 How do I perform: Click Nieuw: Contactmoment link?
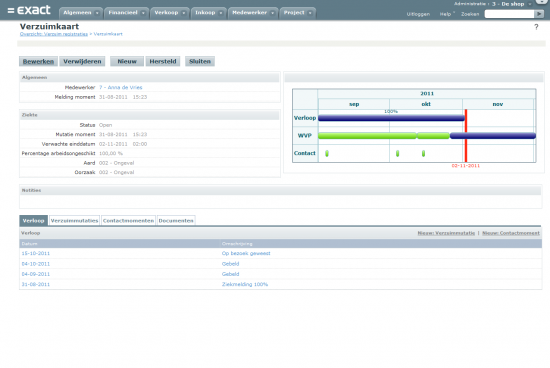[x=511, y=233]
